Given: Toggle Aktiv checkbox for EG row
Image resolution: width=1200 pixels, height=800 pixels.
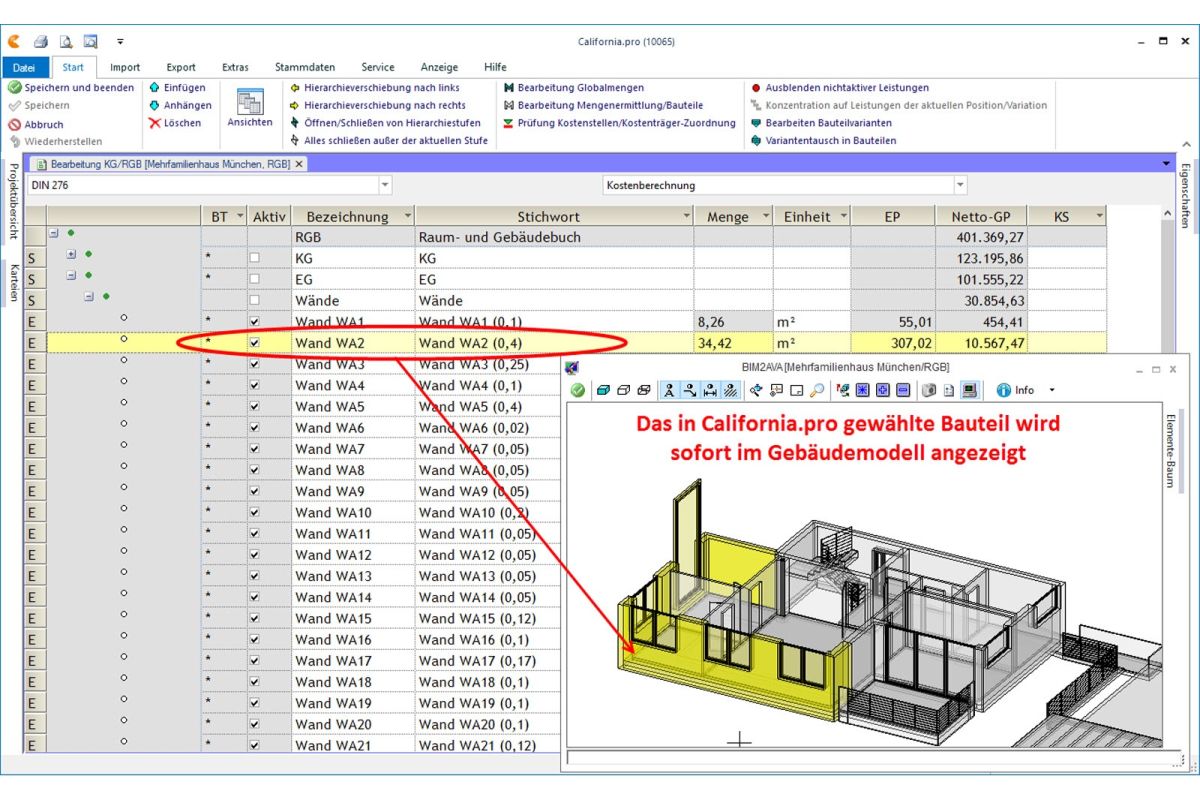Looking at the screenshot, I should 254,279.
